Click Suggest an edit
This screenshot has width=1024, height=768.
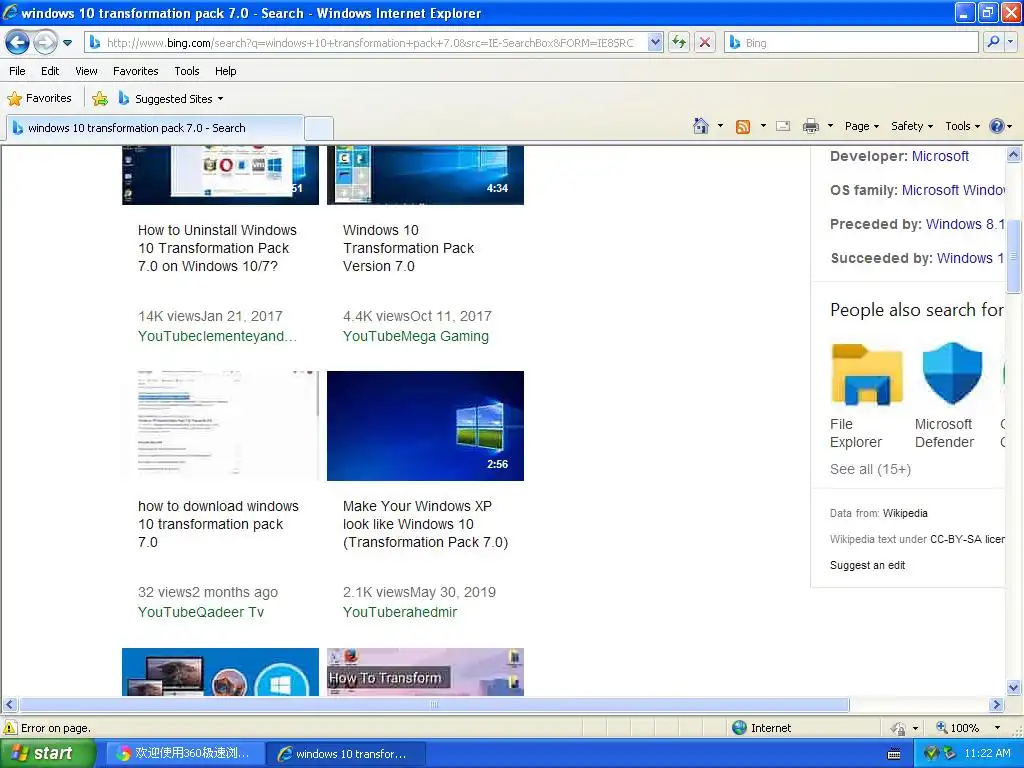867,566
